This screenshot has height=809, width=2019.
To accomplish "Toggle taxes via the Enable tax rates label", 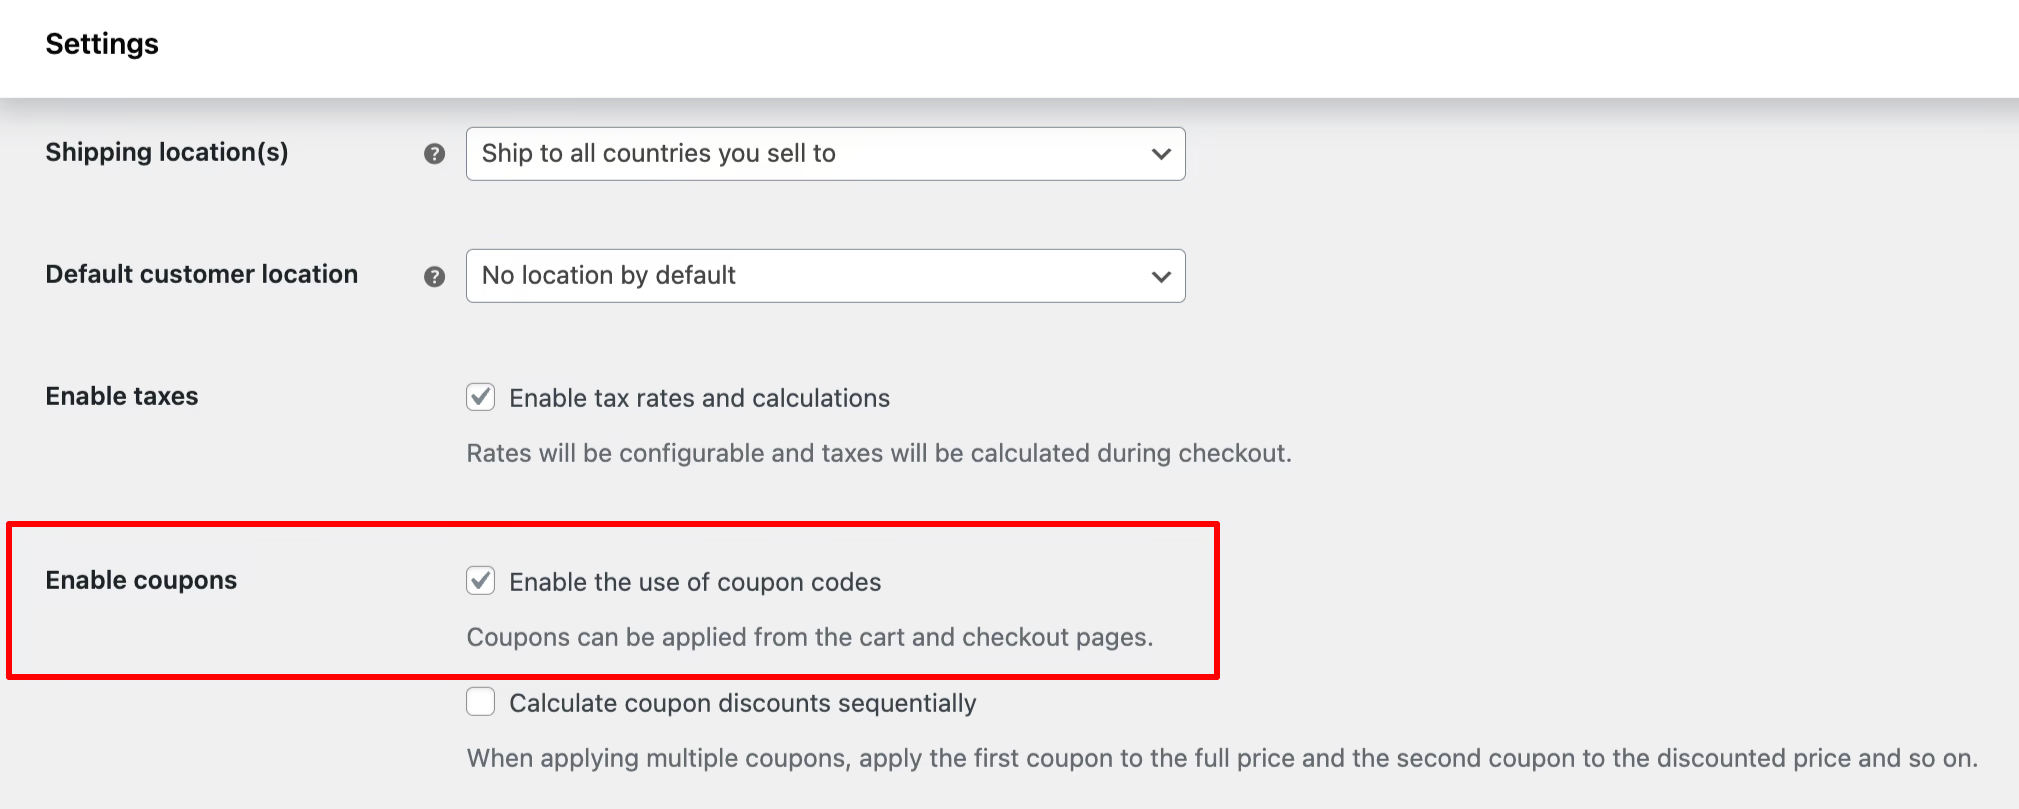I will point(699,397).
